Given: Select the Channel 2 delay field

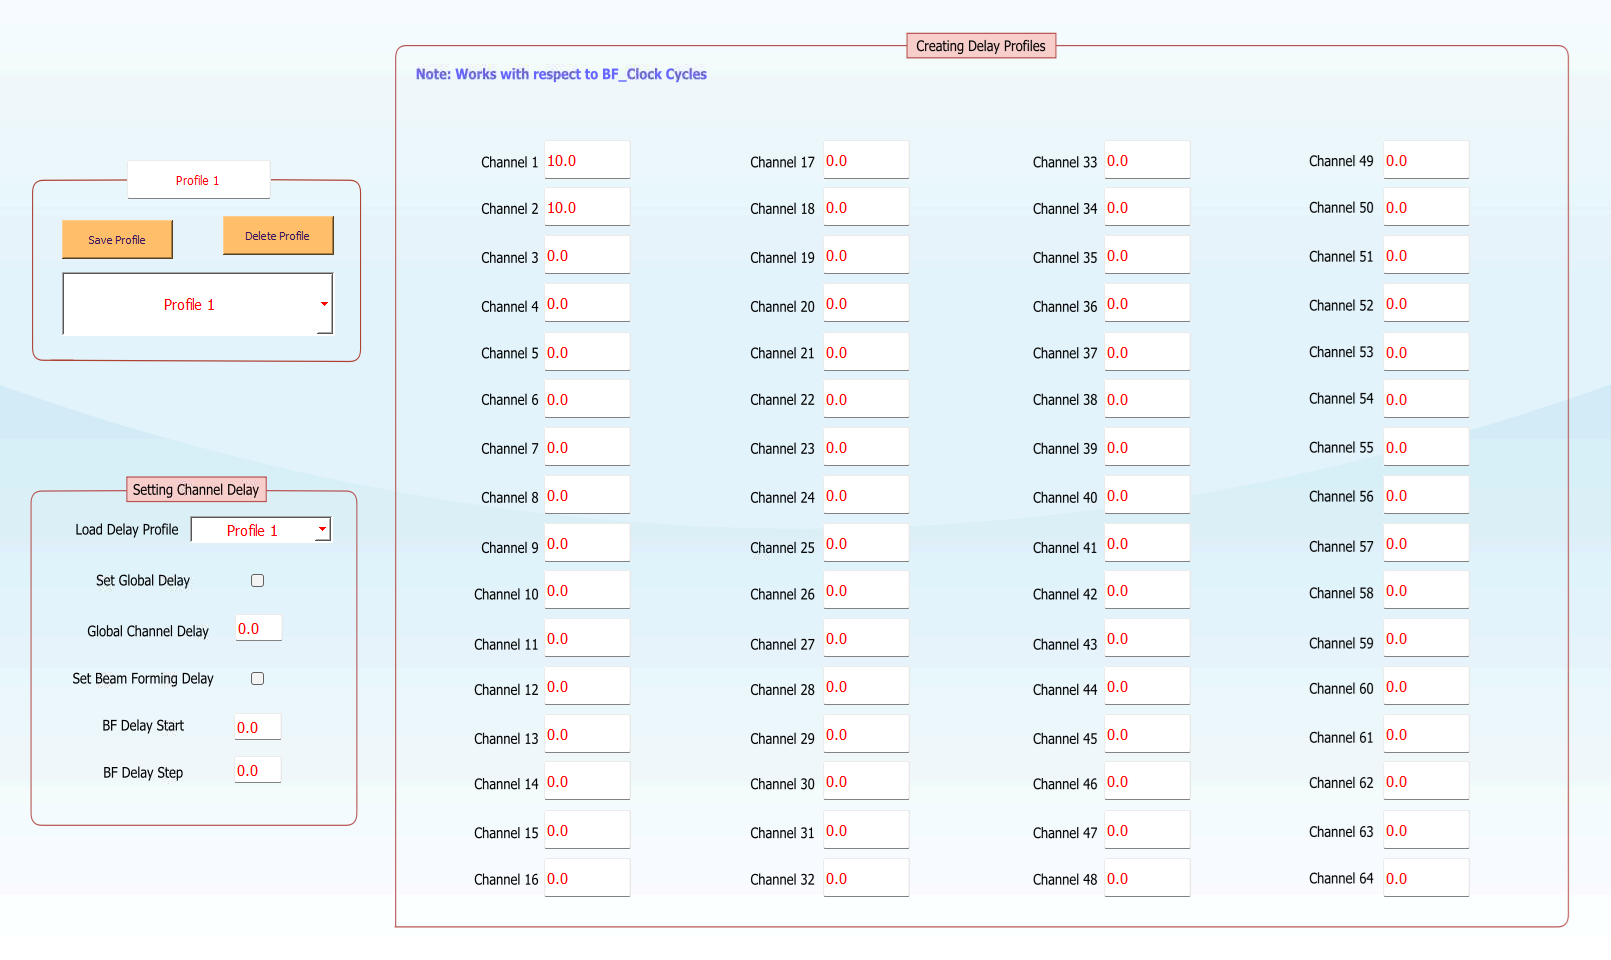Looking at the screenshot, I should tap(586, 206).
